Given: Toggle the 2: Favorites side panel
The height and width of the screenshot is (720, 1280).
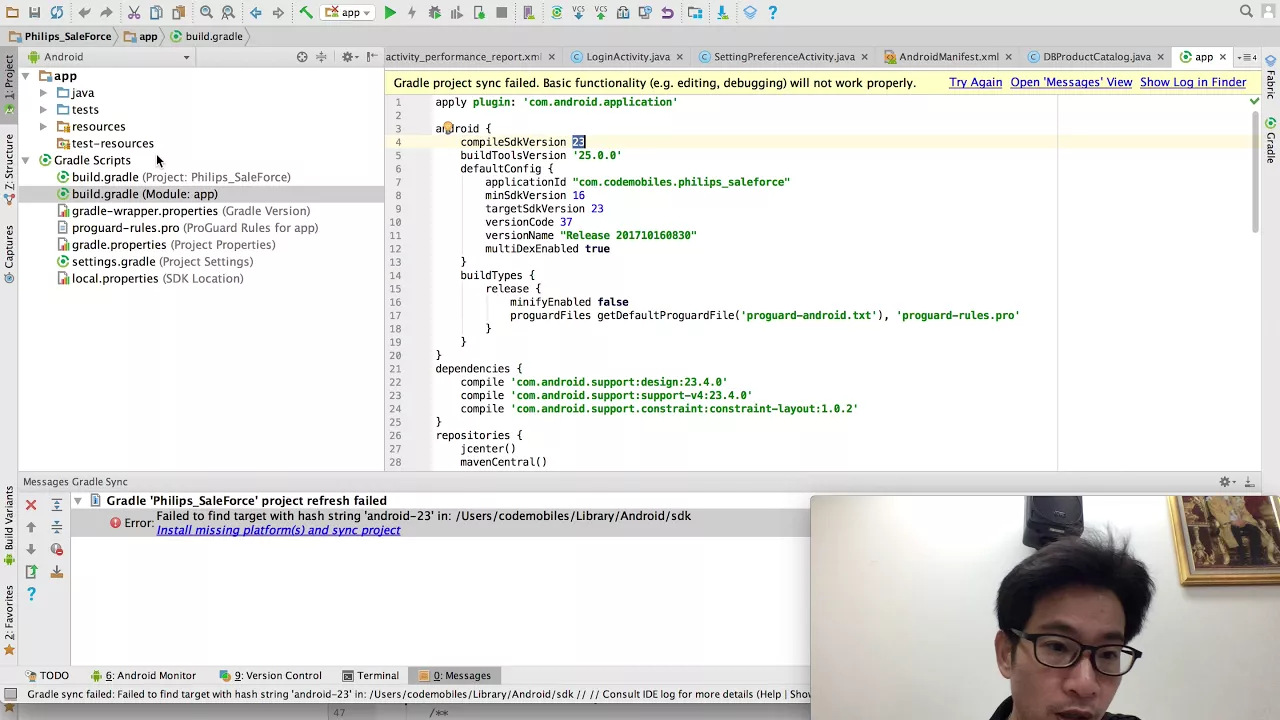Looking at the screenshot, I should (9, 619).
